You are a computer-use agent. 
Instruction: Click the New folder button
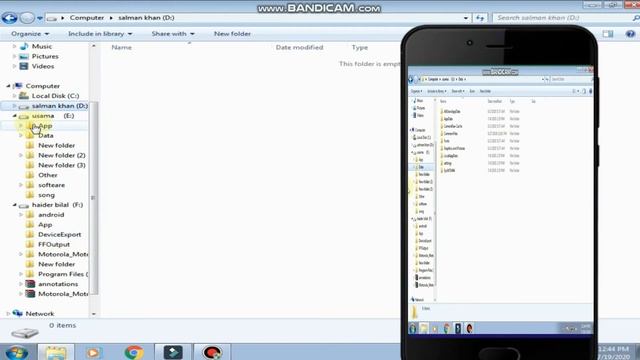pyautogui.click(x=232, y=34)
